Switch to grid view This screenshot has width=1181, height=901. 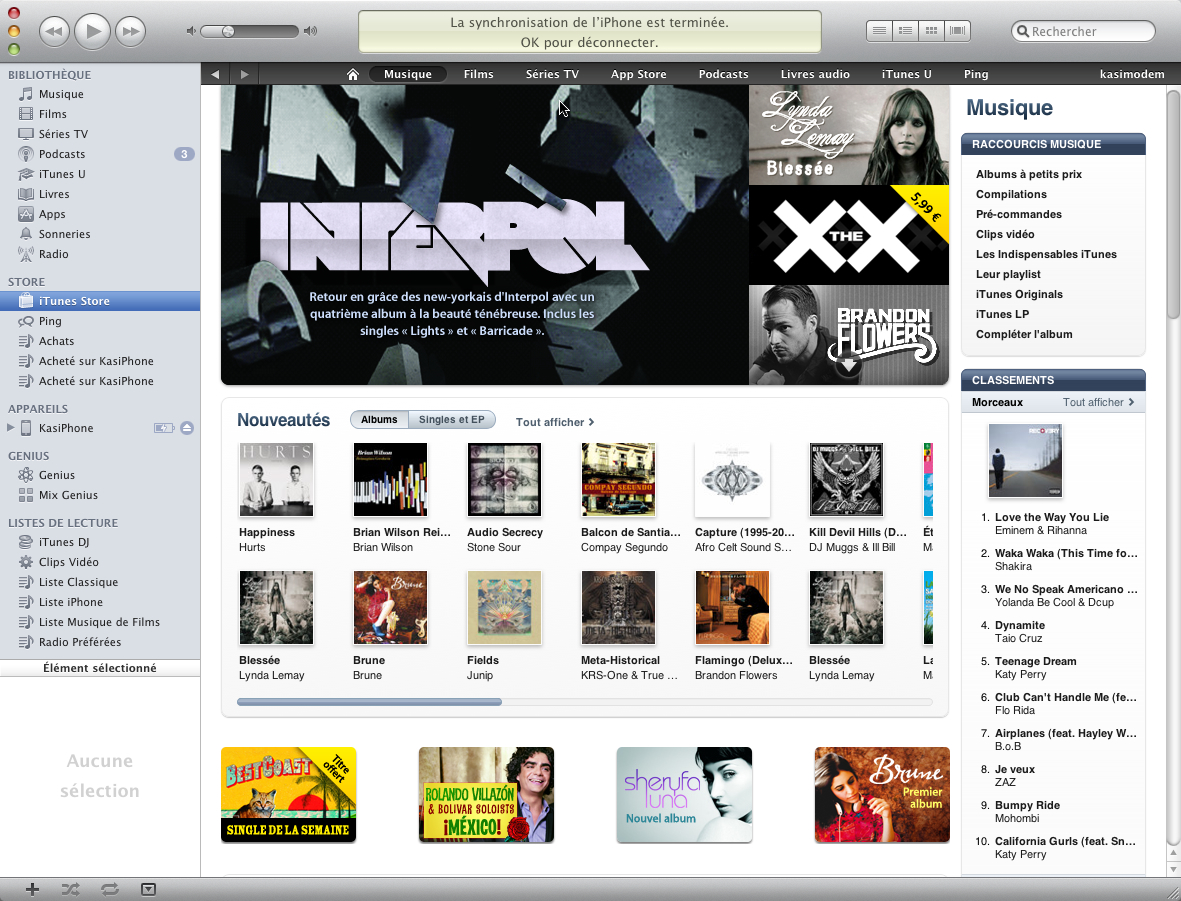pos(931,31)
